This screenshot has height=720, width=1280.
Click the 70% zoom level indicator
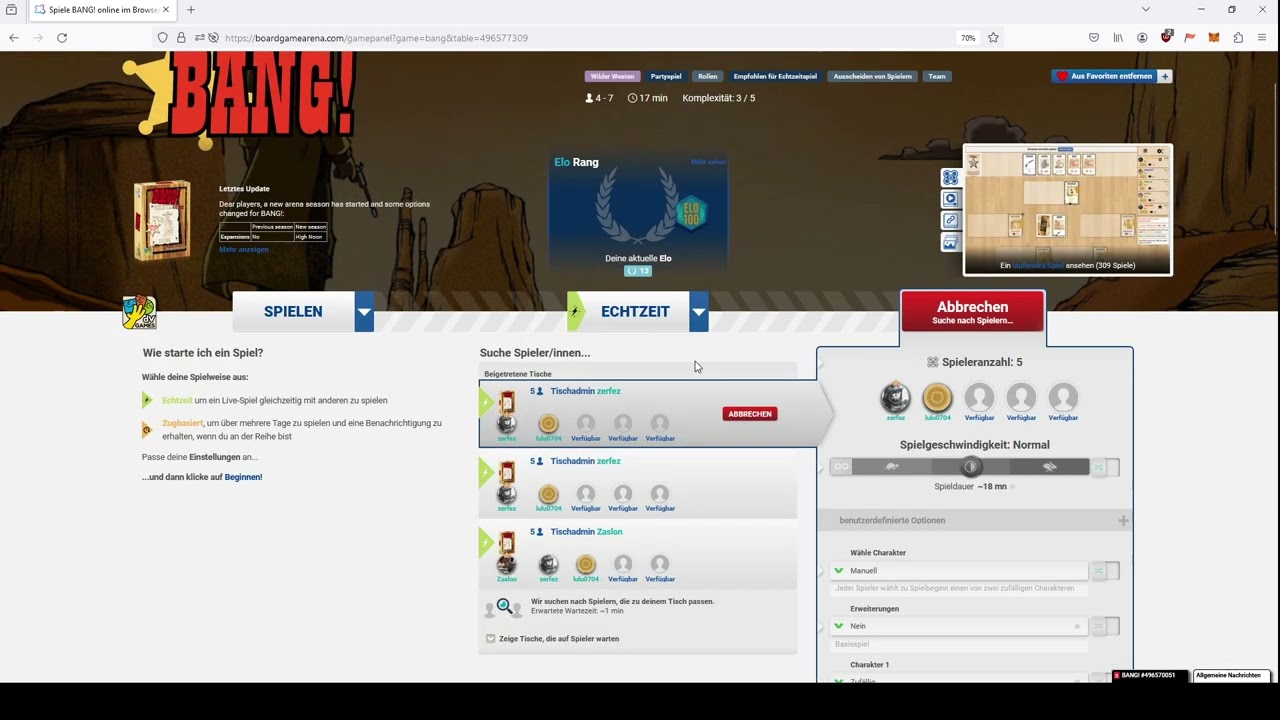point(968,38)
